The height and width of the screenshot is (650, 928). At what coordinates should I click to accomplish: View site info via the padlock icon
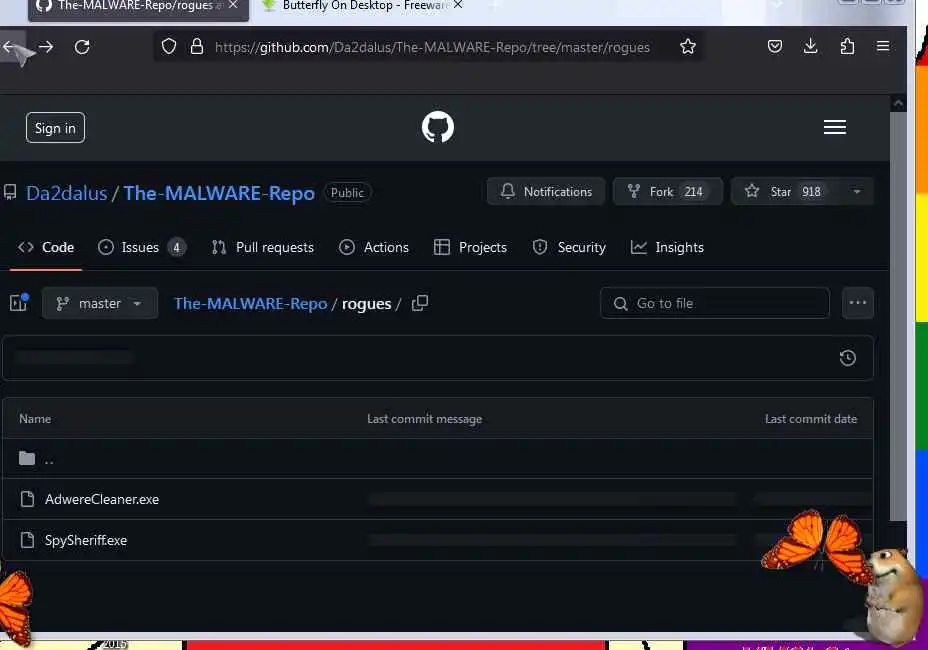pyautogui.click(x=197, y=46)
